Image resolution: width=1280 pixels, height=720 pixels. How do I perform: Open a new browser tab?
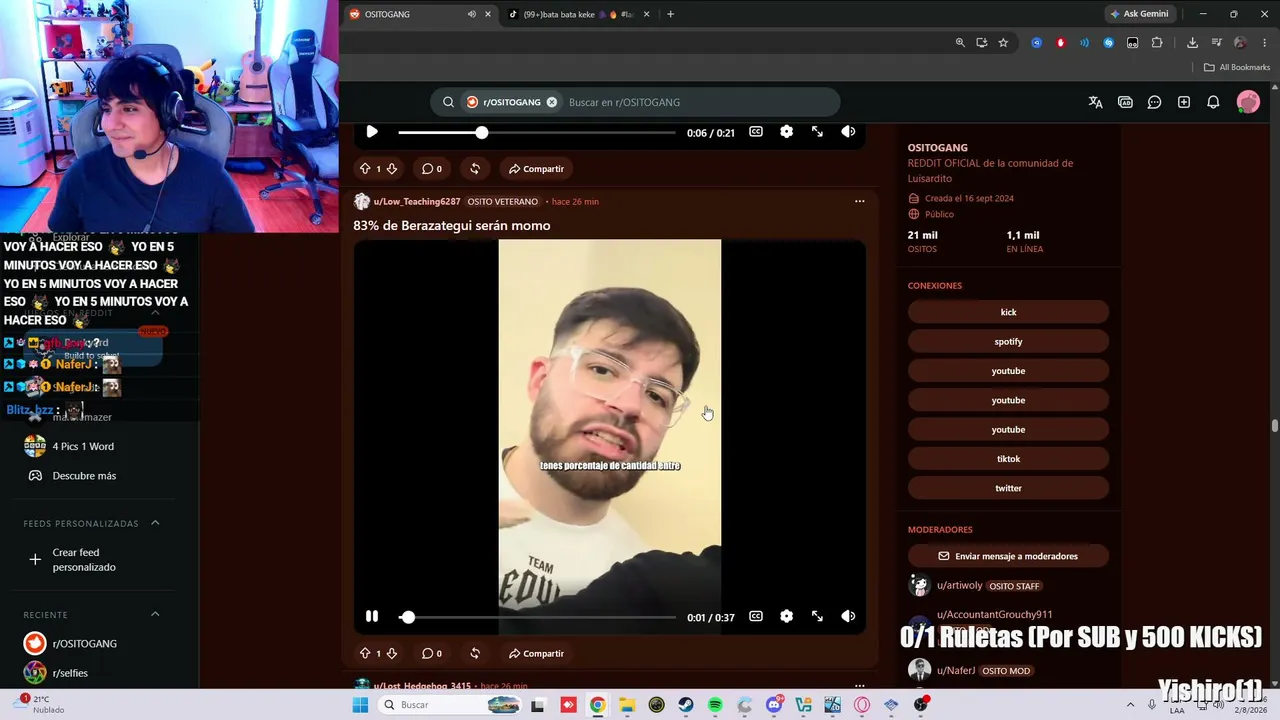(670, 14)
